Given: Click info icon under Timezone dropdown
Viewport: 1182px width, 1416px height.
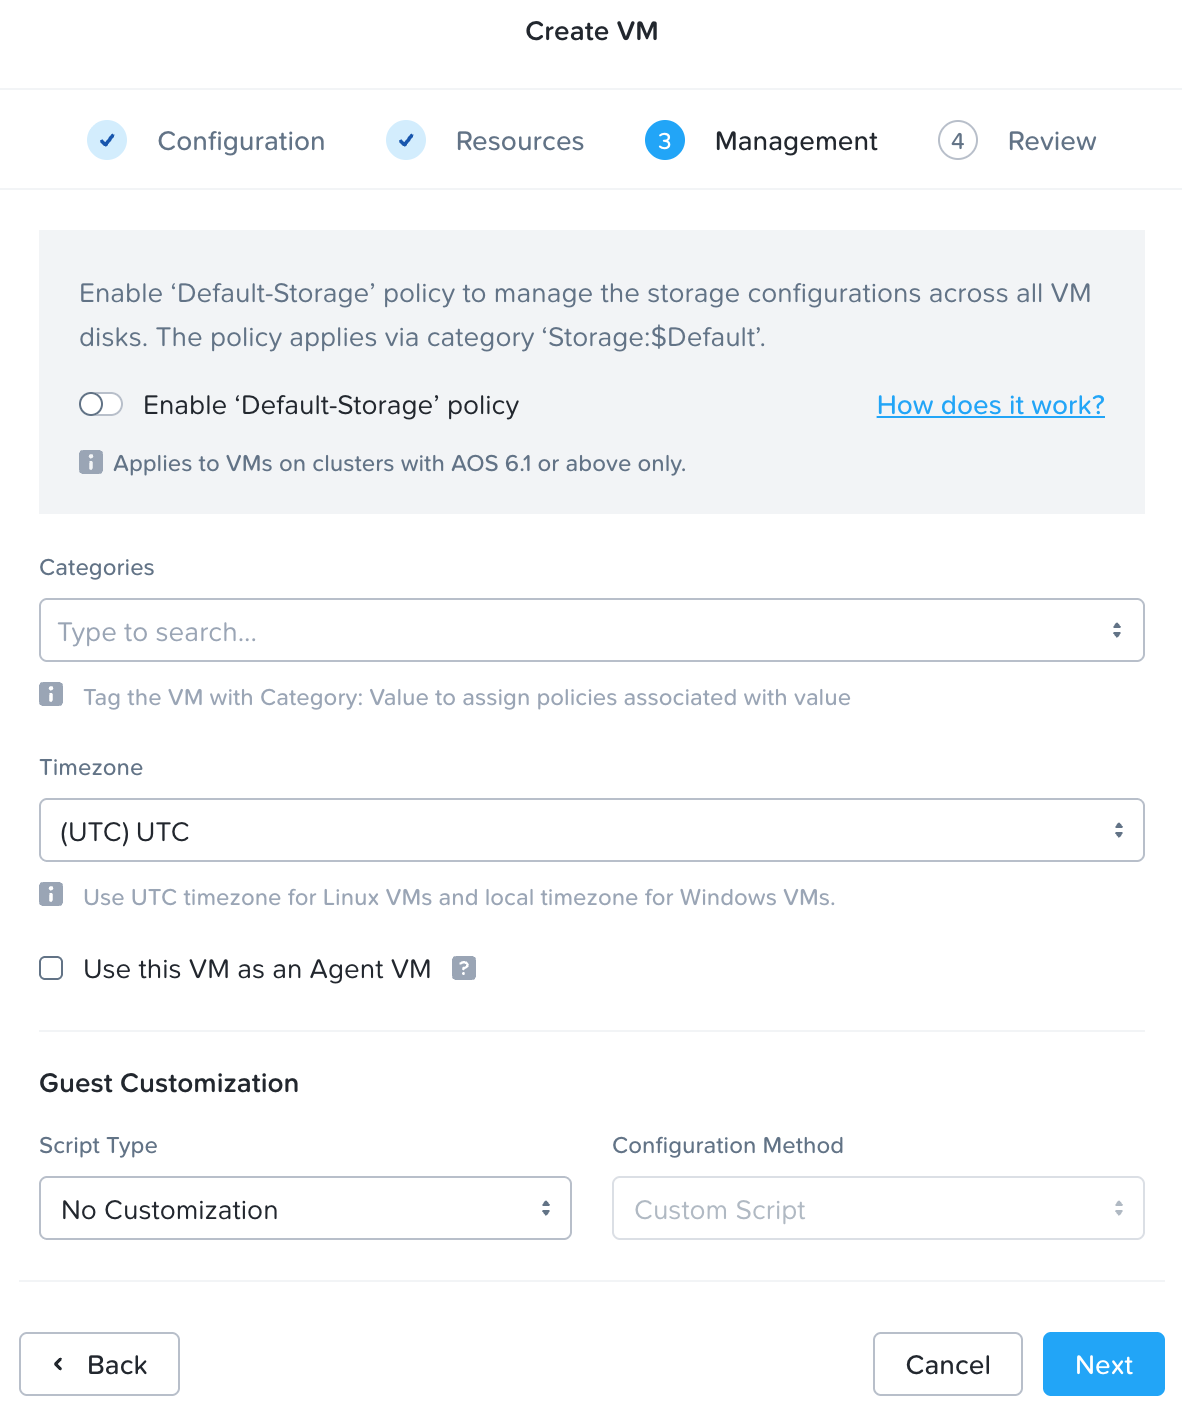Looking at the screenshot, I should tap(51, 895).
